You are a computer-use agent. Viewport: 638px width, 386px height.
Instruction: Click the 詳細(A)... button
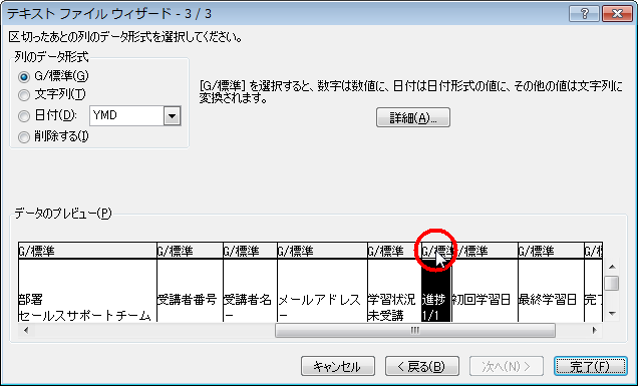coord(413,118)
